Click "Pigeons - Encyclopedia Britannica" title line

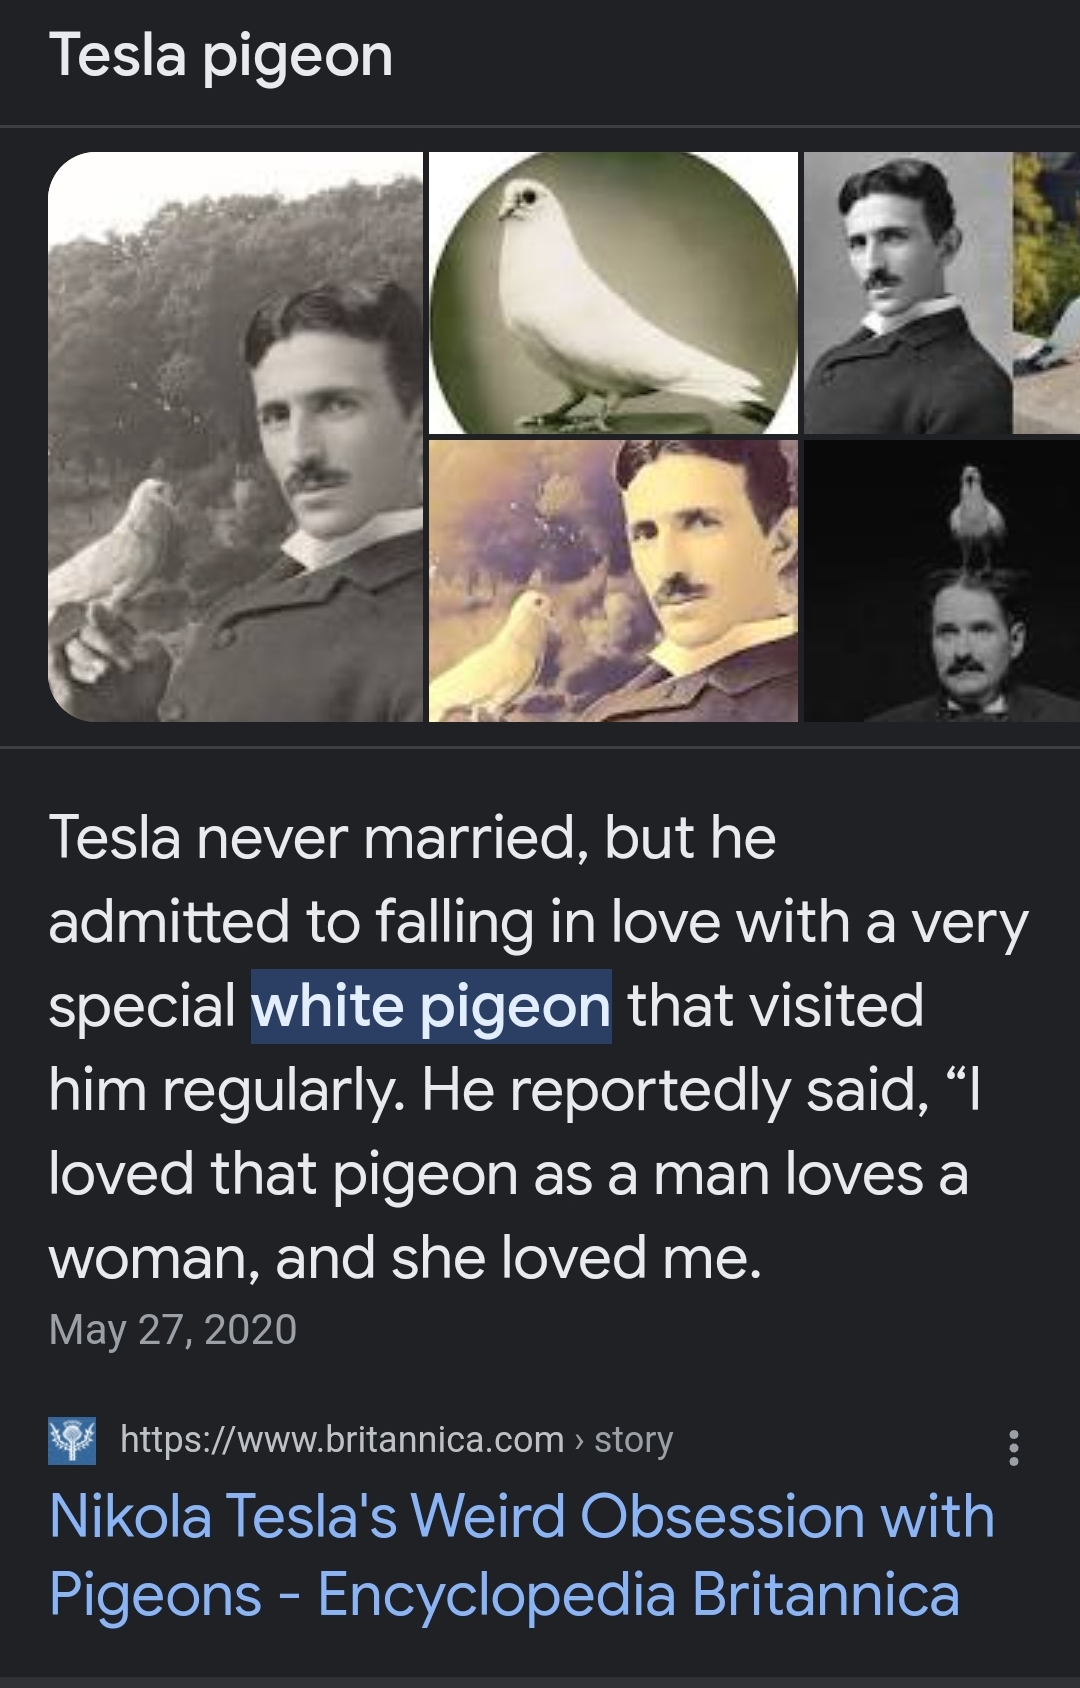504,1594
